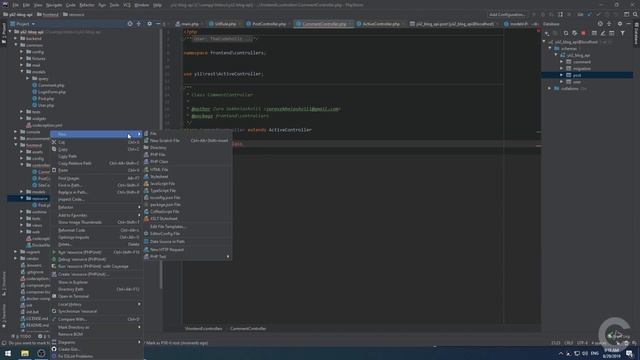Click vertical Database side tab
Viewport: 640px width, 360px height.
coord(636,33)
